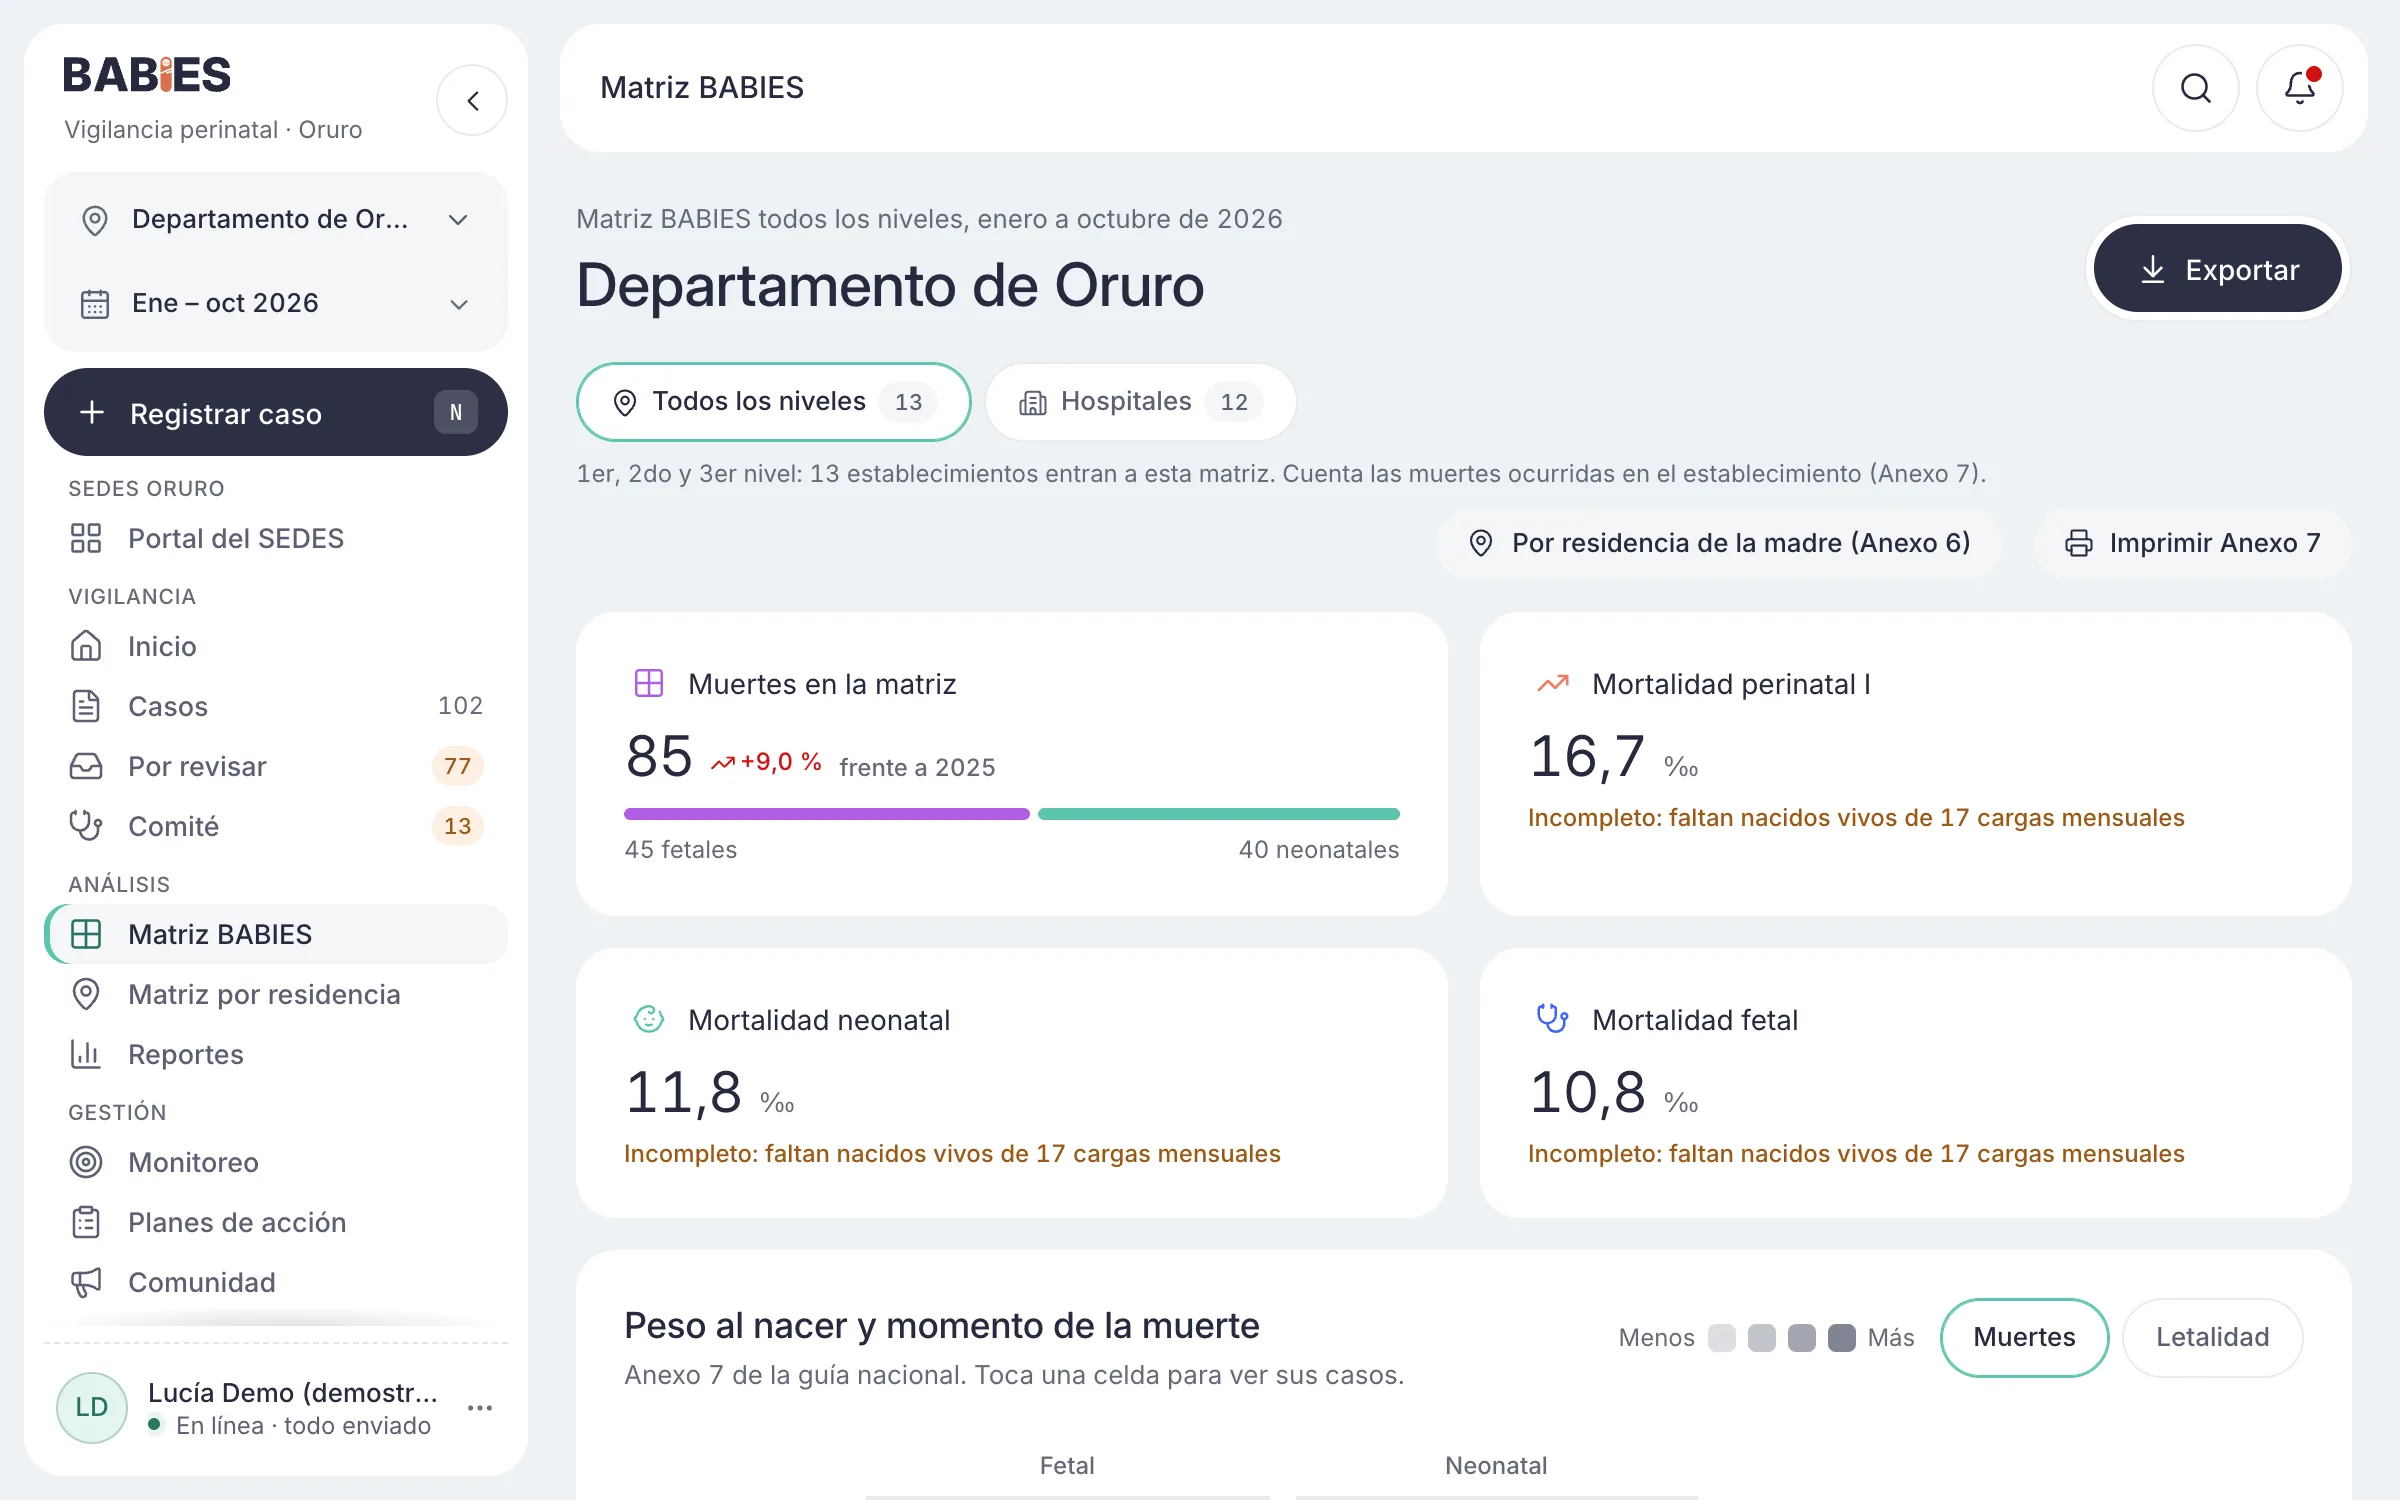
Task: Switch heatmap to Muertes view
Action: tap(2024, 1337)
